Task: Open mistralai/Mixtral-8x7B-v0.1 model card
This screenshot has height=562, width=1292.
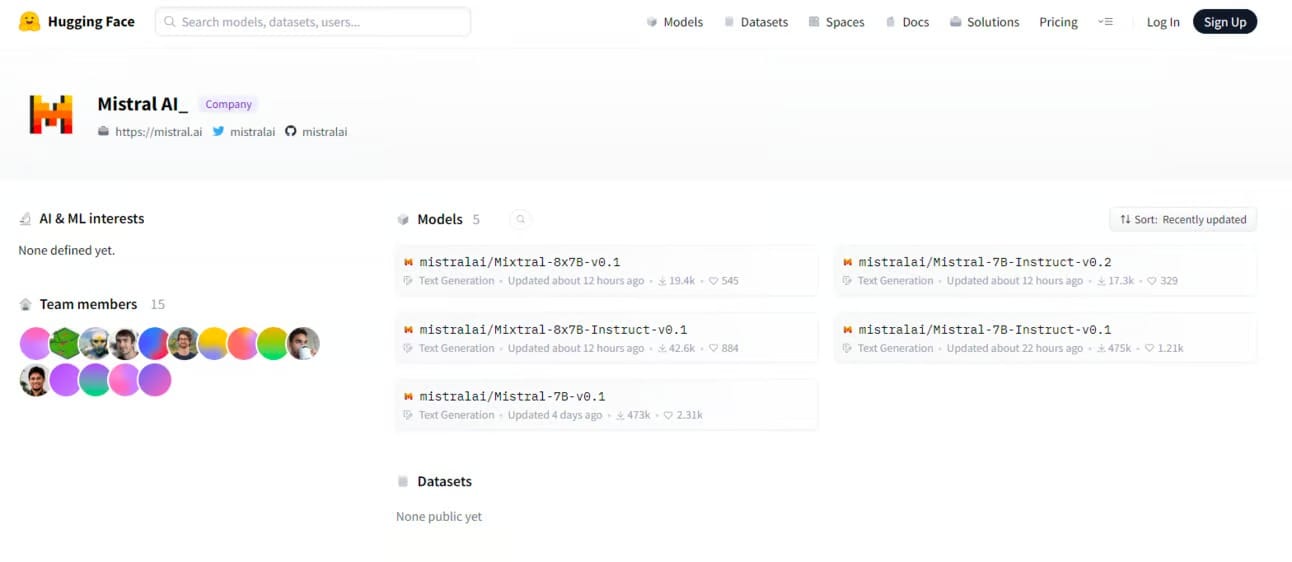Action: pyautogui.click(x=607, y=270)
